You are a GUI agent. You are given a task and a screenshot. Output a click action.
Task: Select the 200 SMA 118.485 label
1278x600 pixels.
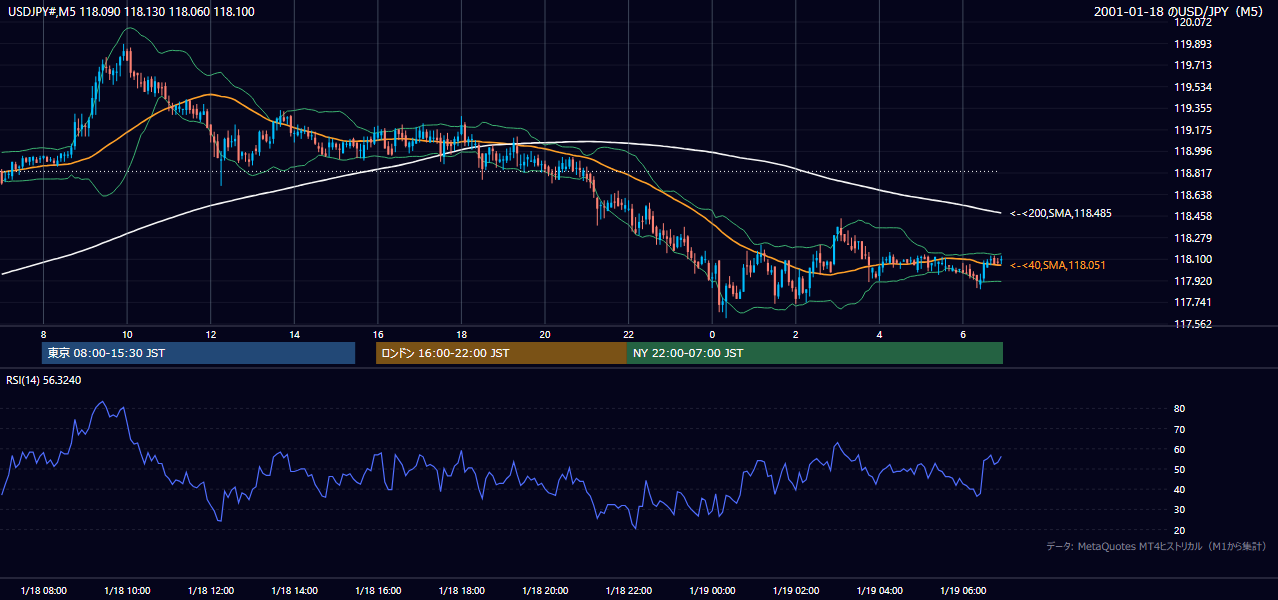[x=1061, y=213]
